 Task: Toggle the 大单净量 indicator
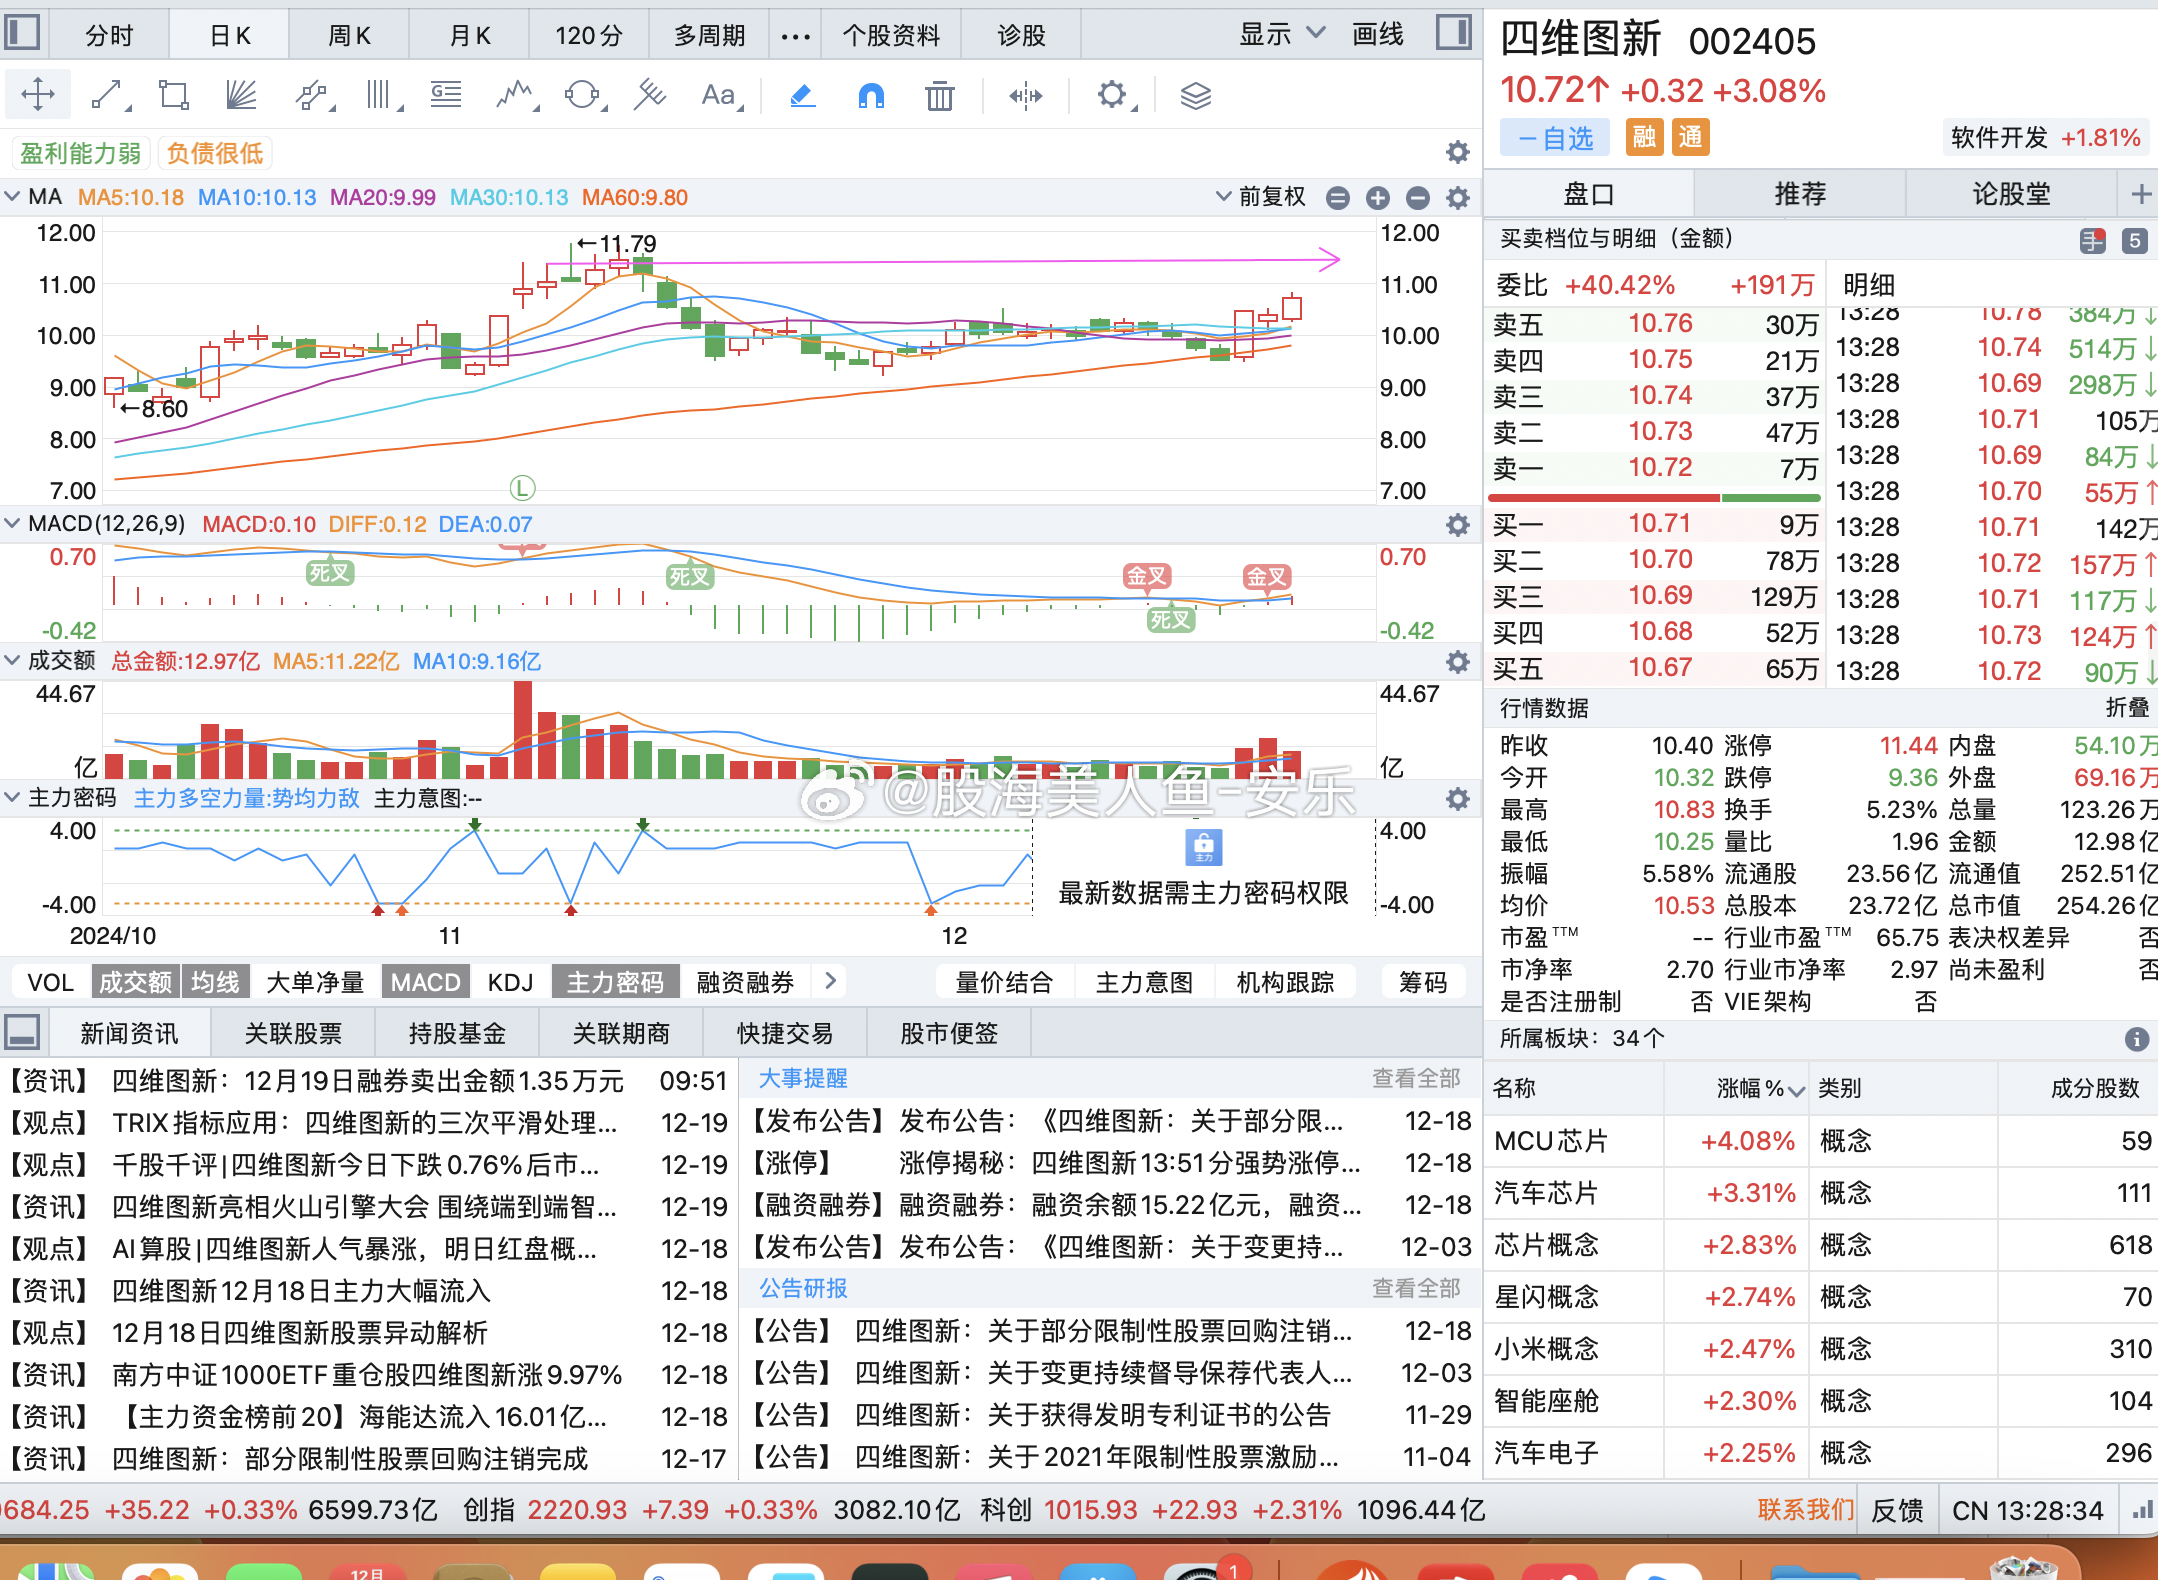315,982
